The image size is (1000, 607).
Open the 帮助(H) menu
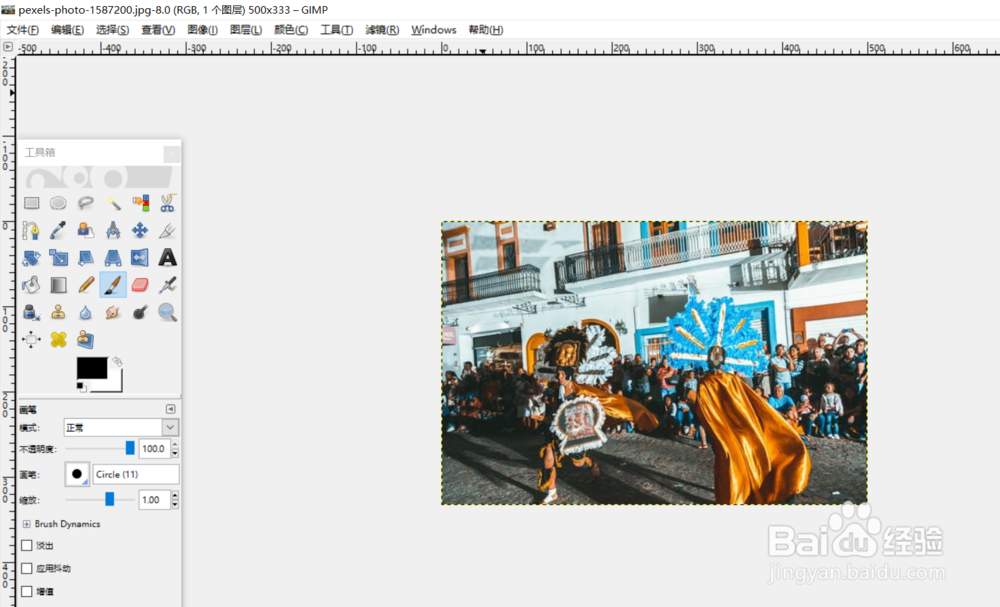[x=486, y=30]
